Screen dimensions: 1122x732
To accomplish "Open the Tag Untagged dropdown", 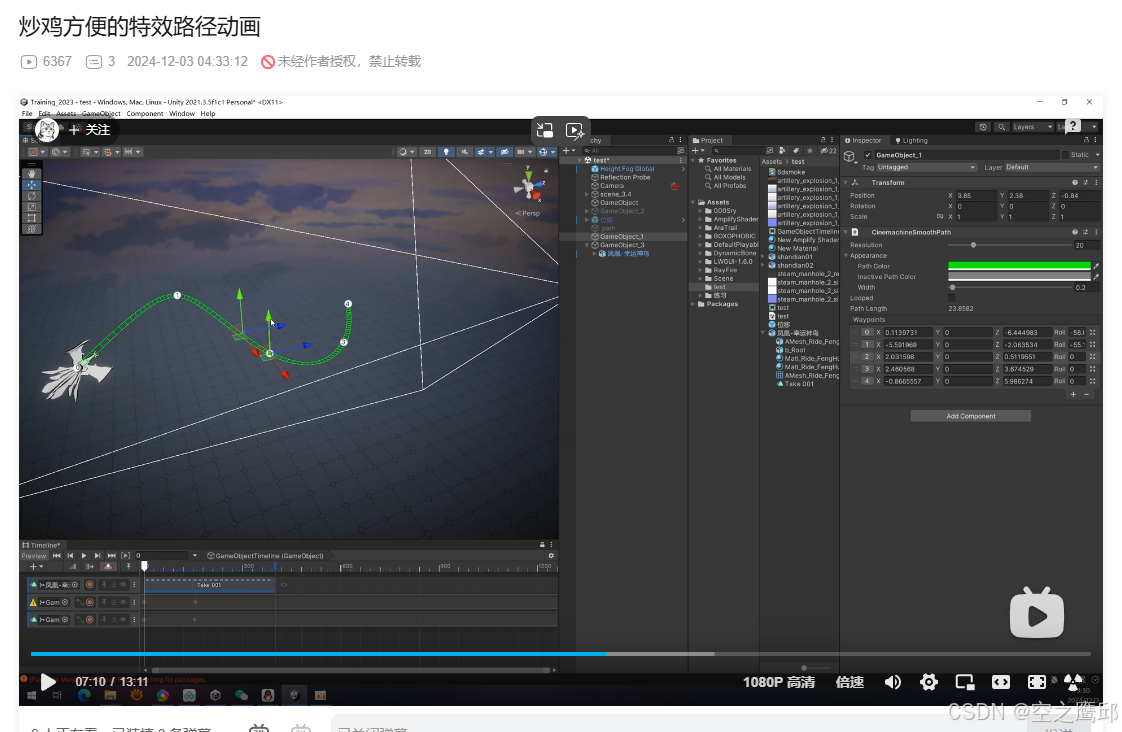I will 926,167.
